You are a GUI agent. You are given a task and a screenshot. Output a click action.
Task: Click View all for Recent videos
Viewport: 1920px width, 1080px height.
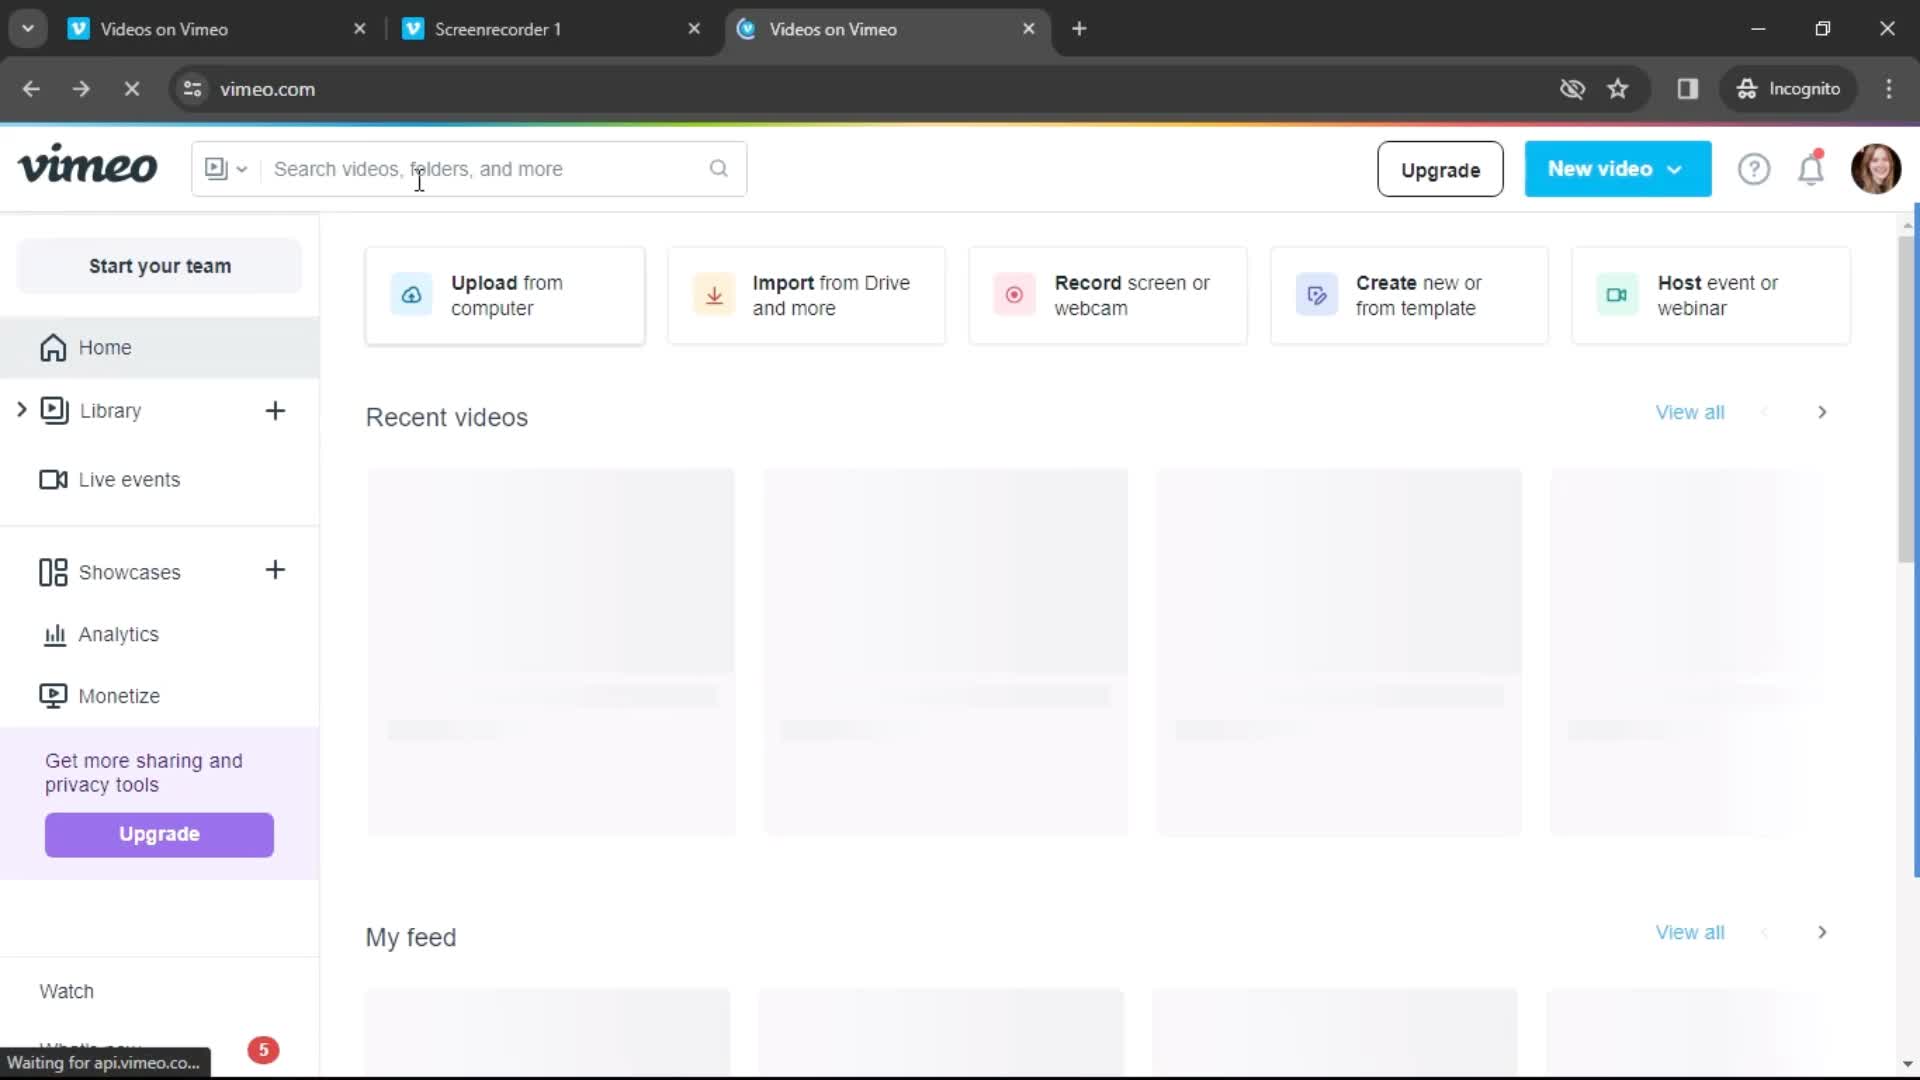1690,412
